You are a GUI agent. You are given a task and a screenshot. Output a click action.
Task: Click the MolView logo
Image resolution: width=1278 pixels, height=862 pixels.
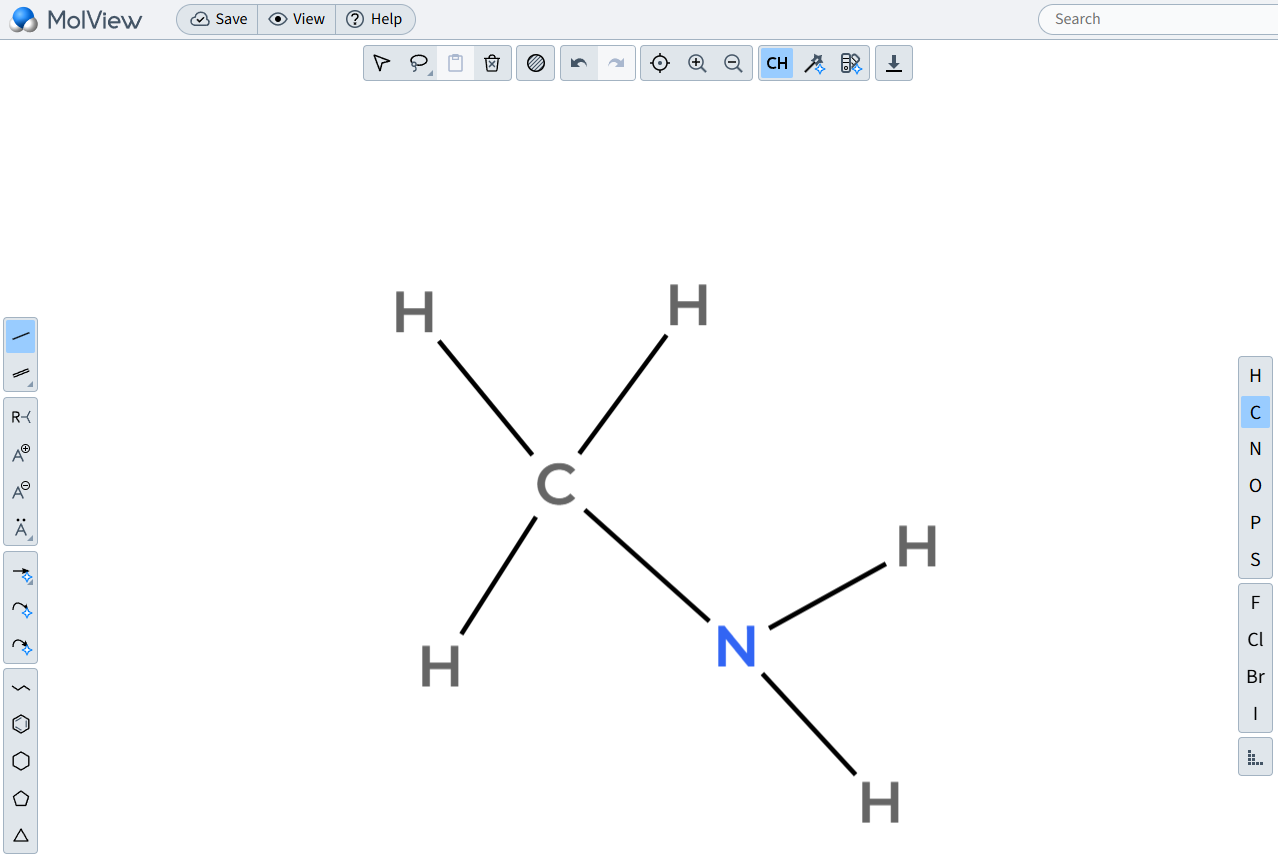click(x=76, y=19)
